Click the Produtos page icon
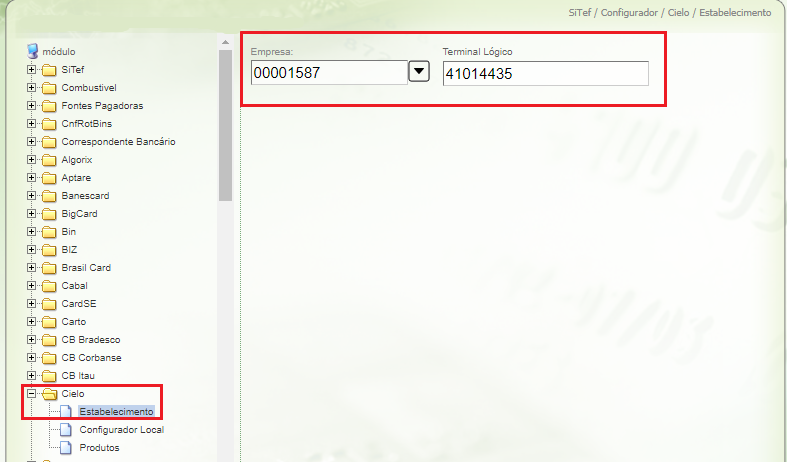 (66, 447)
